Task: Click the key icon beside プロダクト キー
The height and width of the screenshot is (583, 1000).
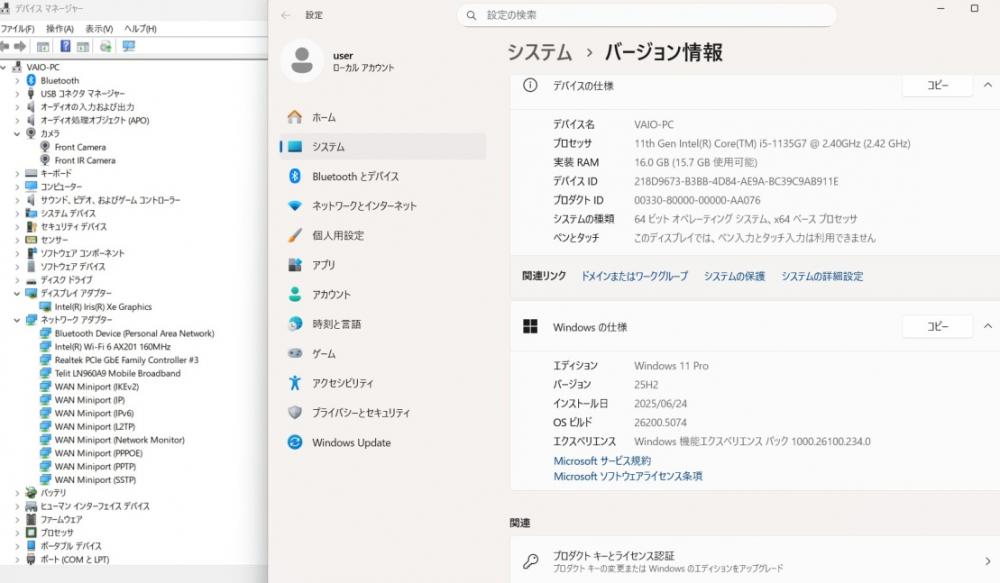Action: [531, 561]
